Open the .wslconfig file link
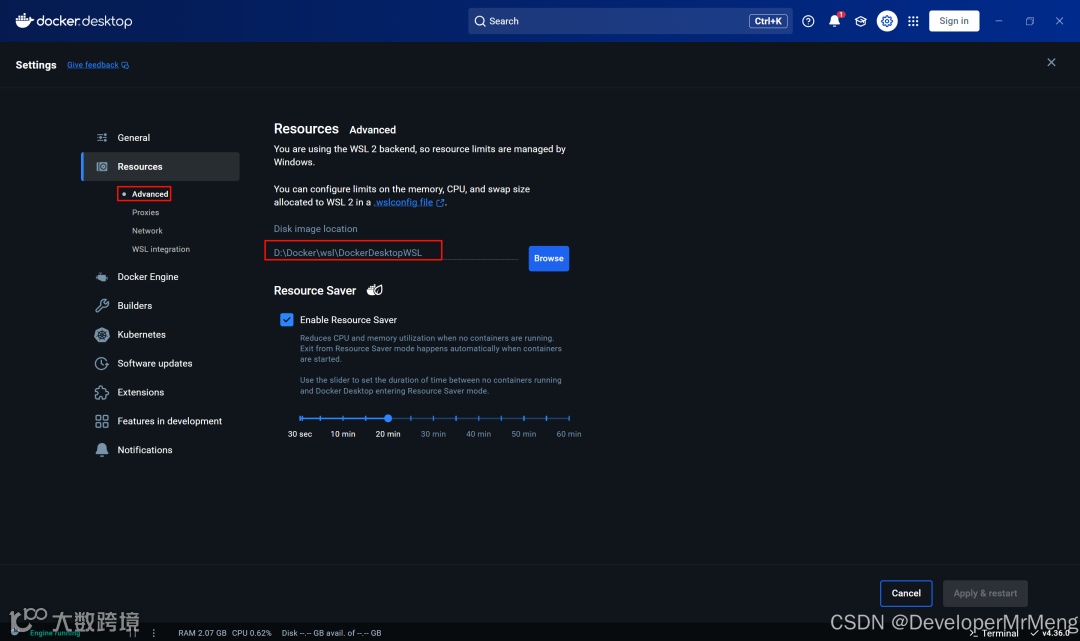 pos(404,202)
